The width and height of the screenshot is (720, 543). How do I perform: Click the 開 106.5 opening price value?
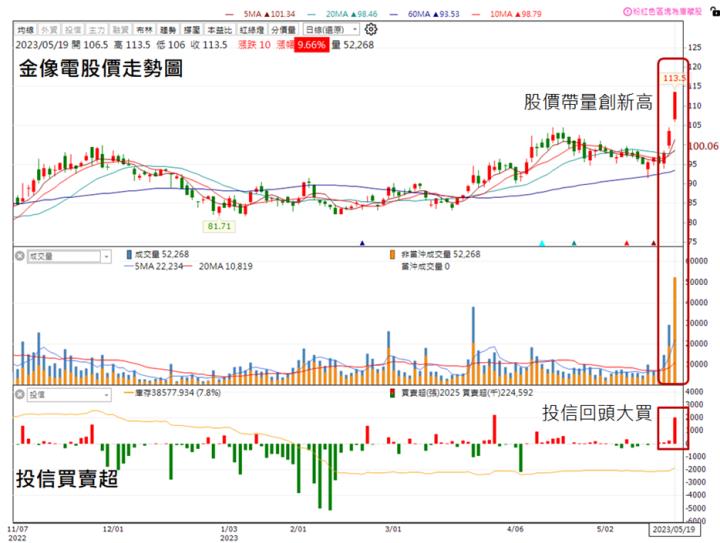coord(90,45)
